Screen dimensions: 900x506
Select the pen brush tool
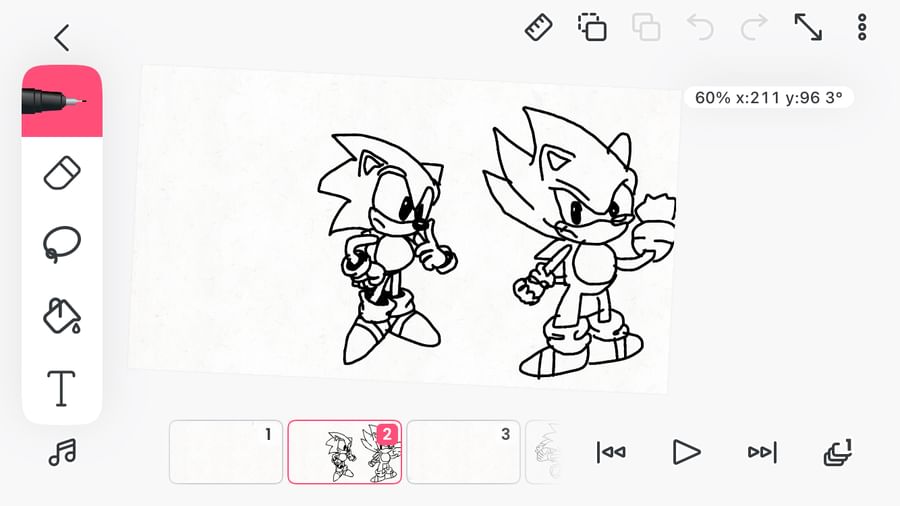tap(62, 102)
